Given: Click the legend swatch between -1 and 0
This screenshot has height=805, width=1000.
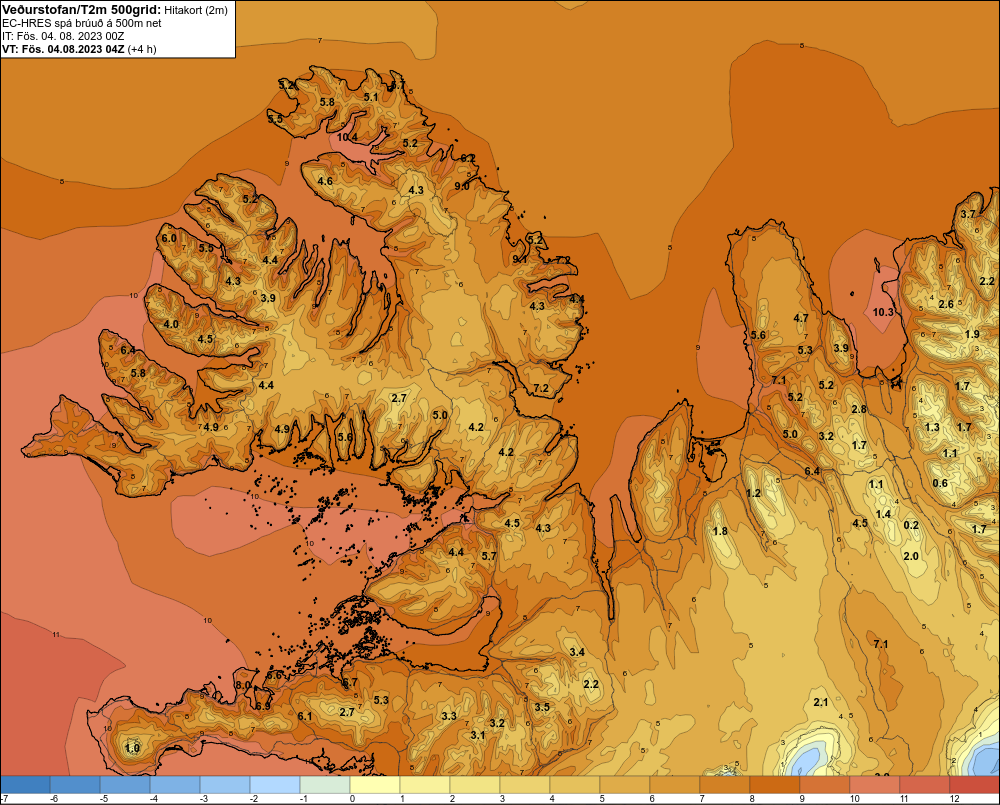Looking at the screenshot, I should tap(325, 785).
